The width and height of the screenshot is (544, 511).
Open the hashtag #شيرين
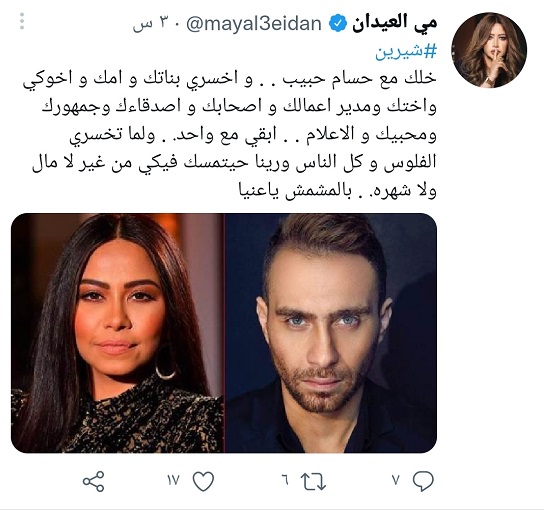coord(406,52)
